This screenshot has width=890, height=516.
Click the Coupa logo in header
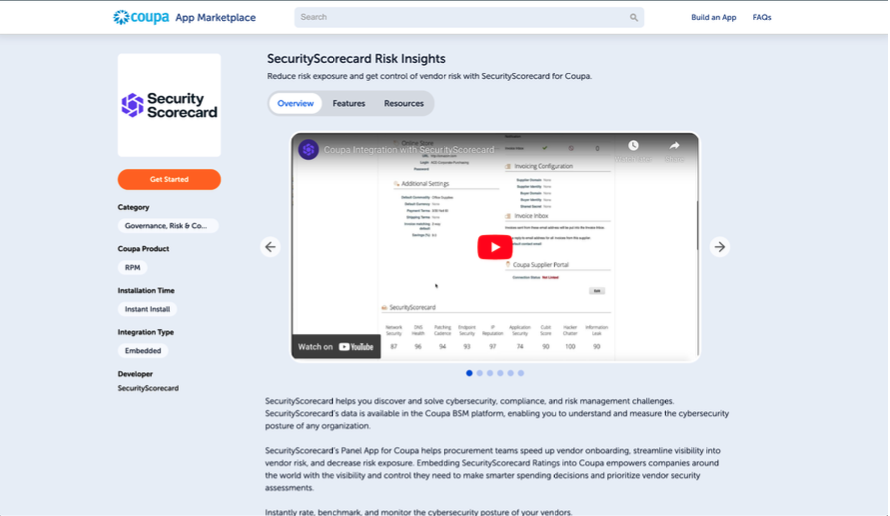point(141,18)
